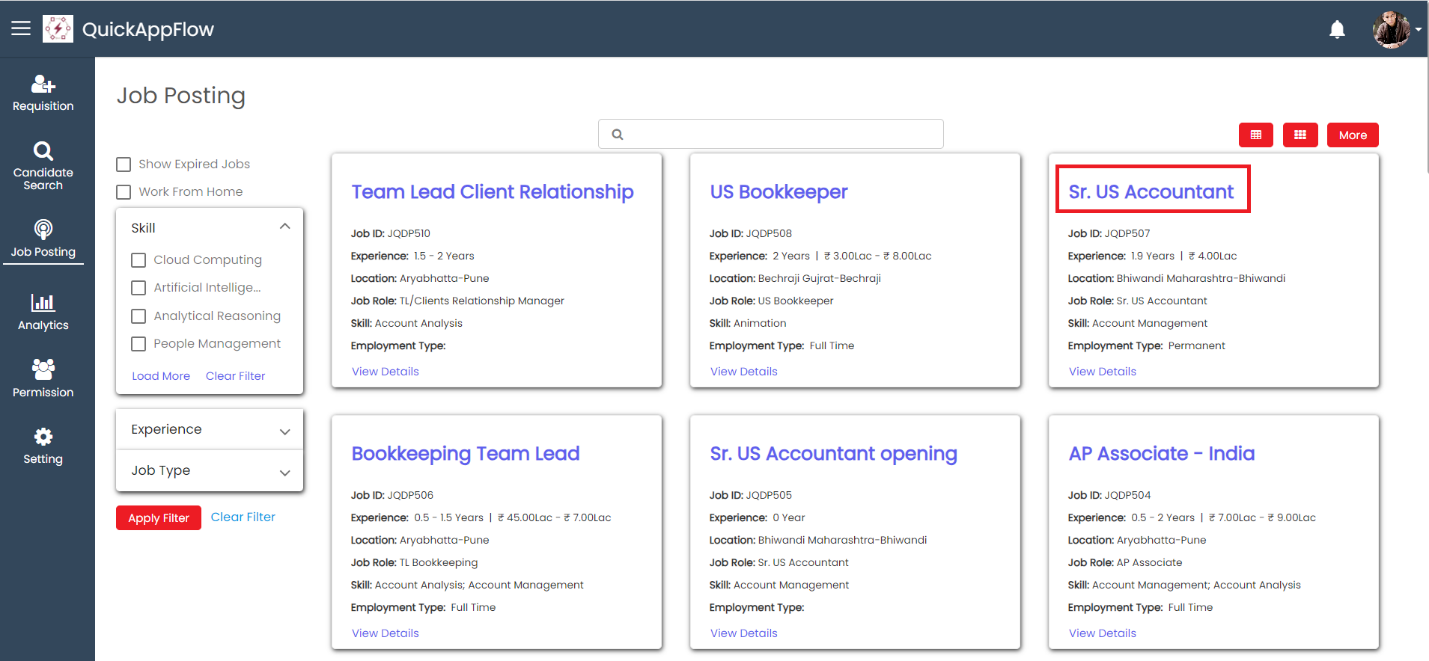
Task: Click the job search input field
Action: click(x=770, y=134)
